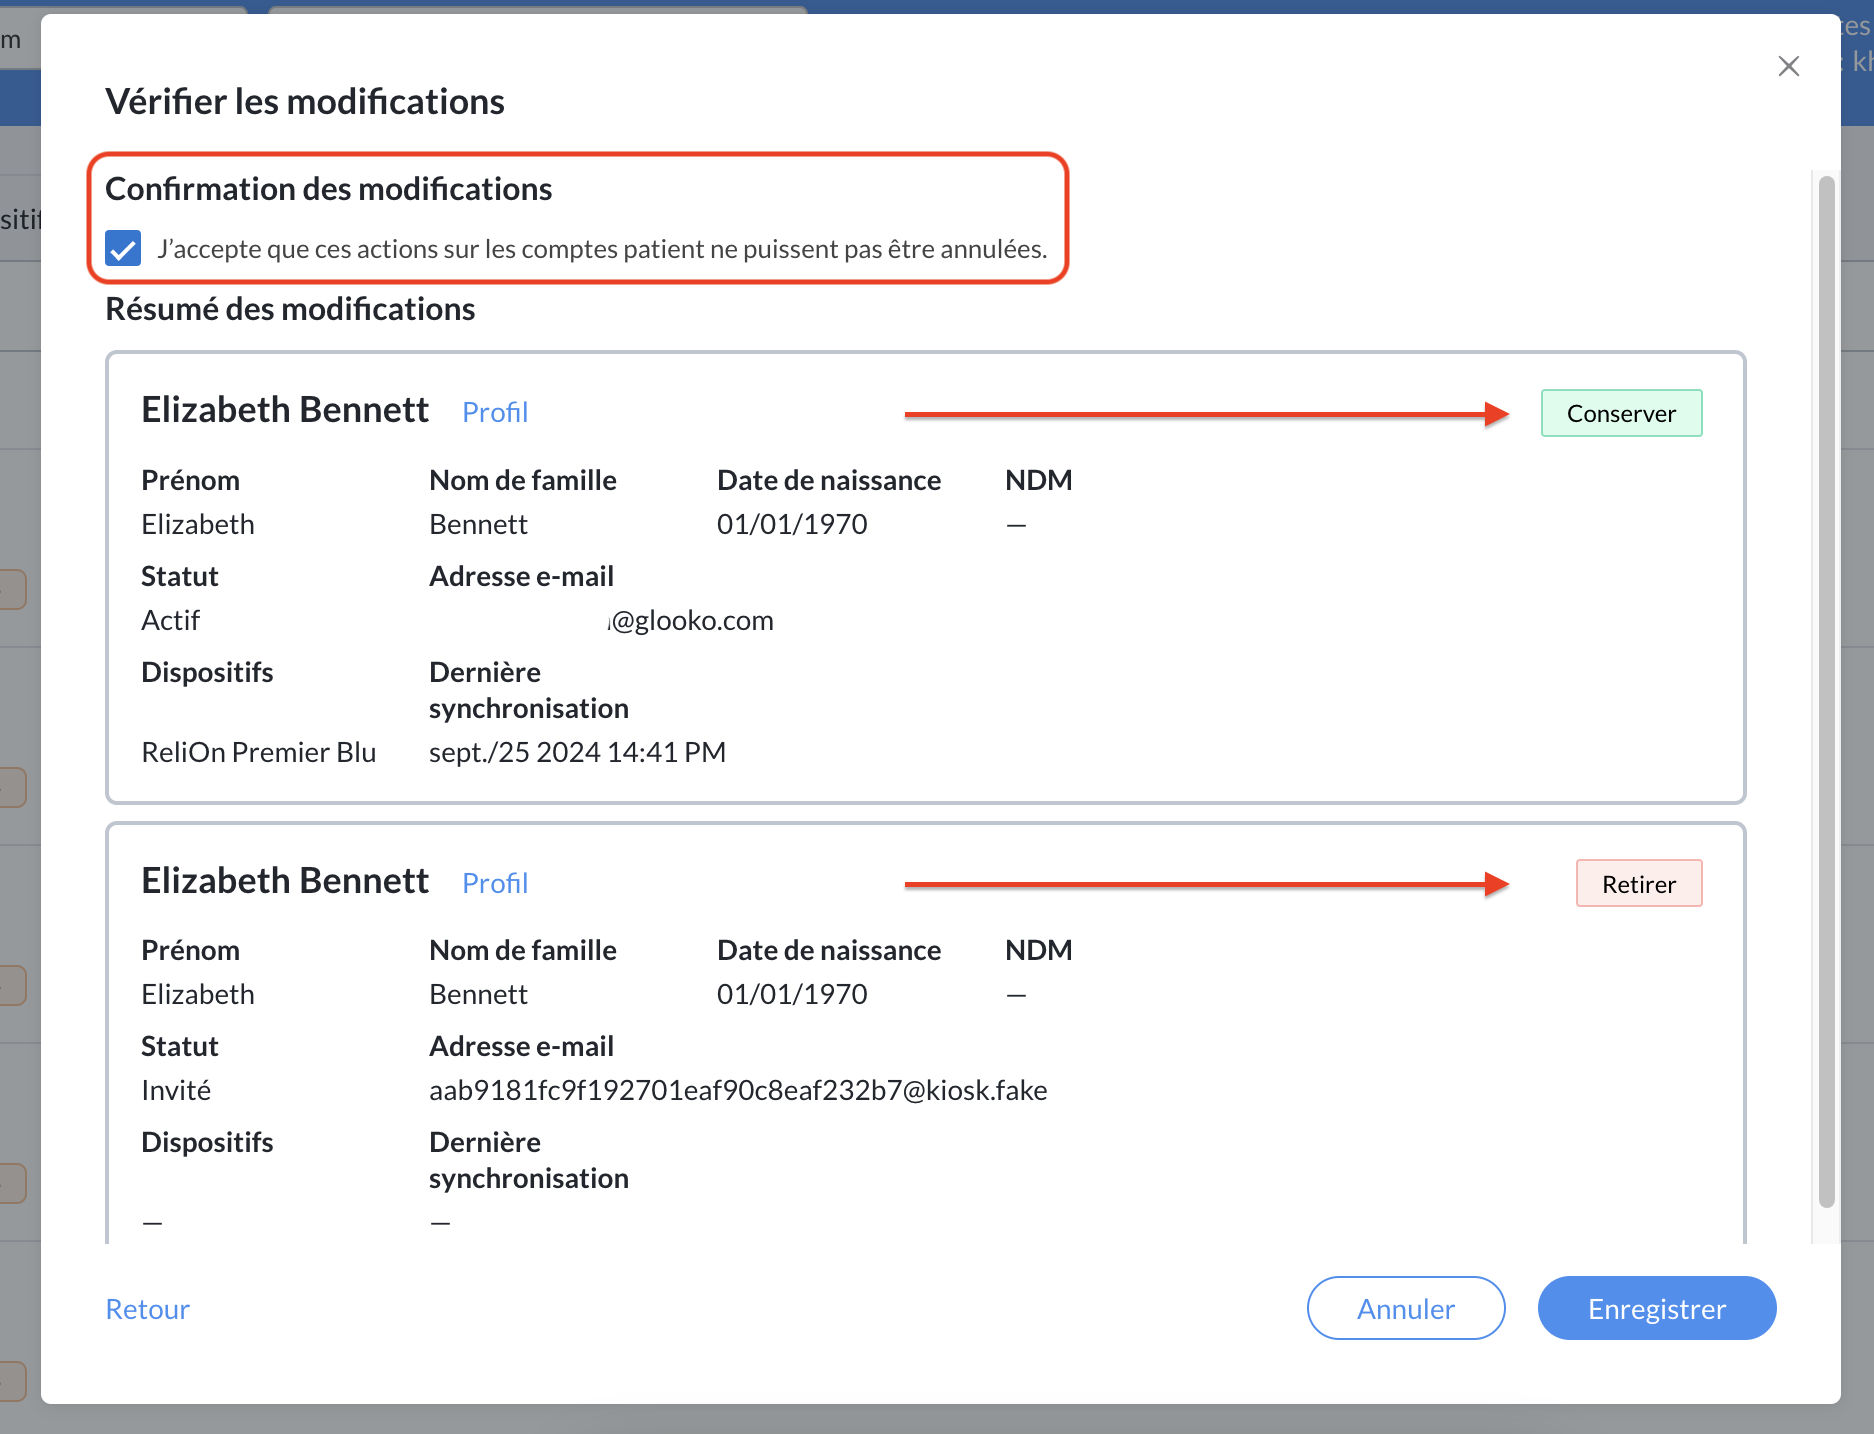1874x1434 pixels.
Task: Click the green Conserver badge
Action: coord(1621,413)
